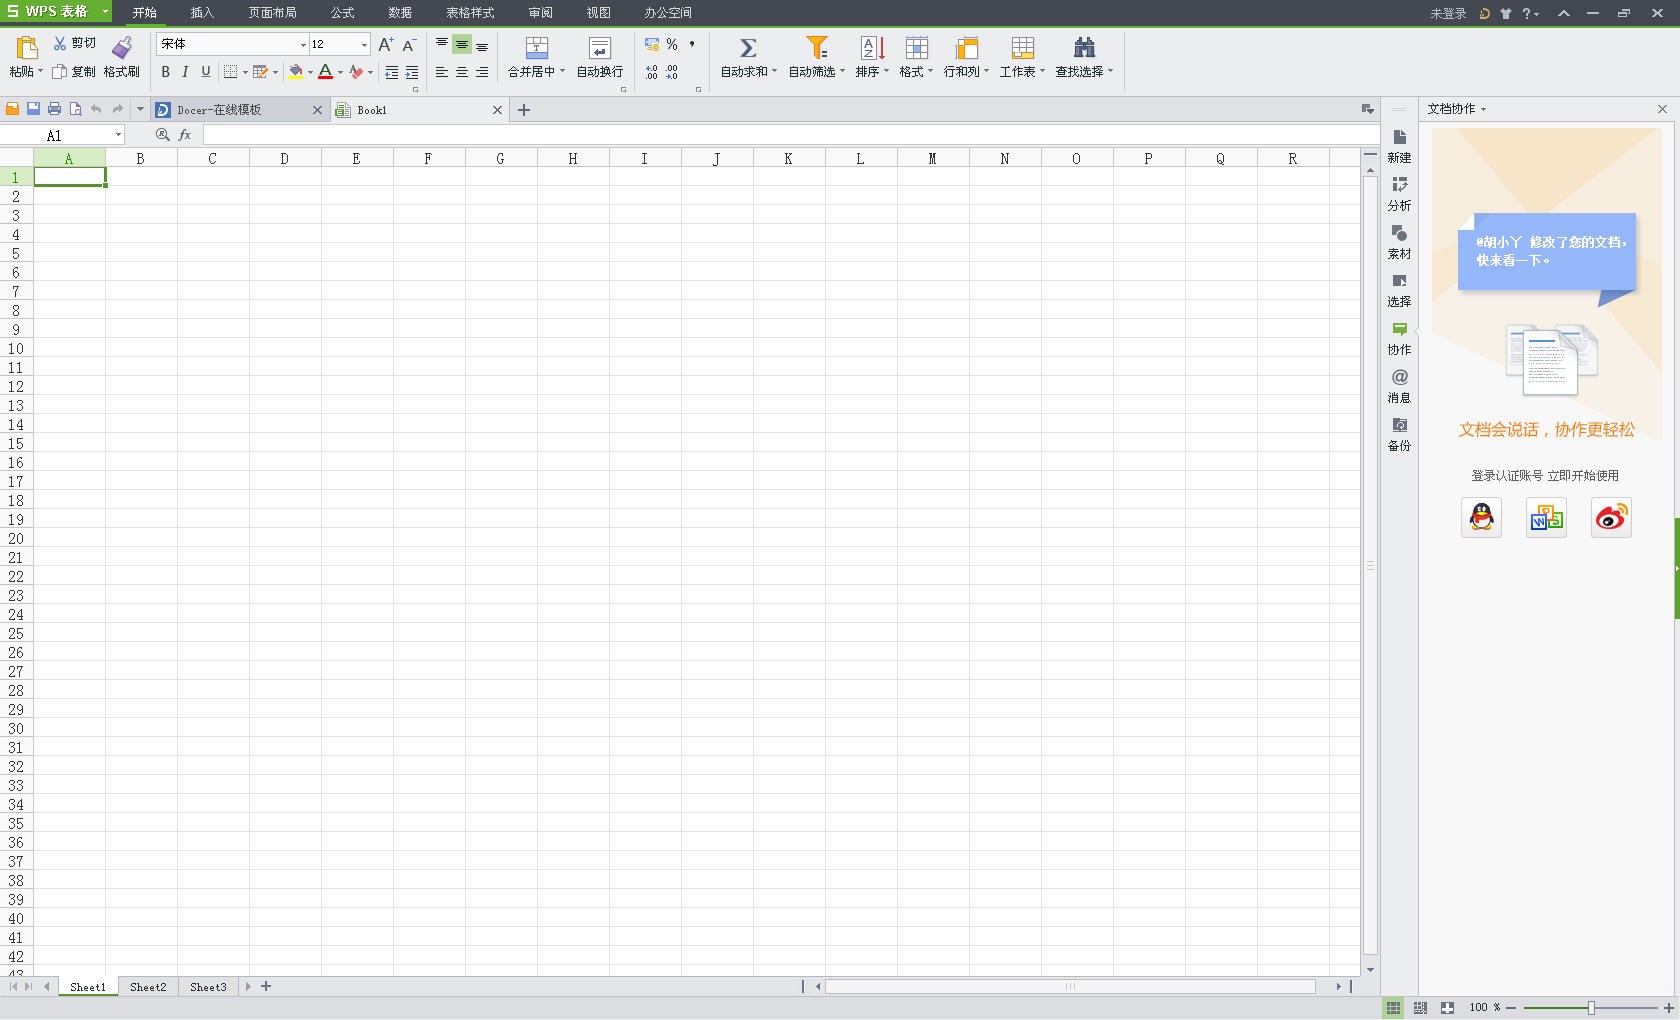Click the QQ penguin login icon

pos(1481,517)
